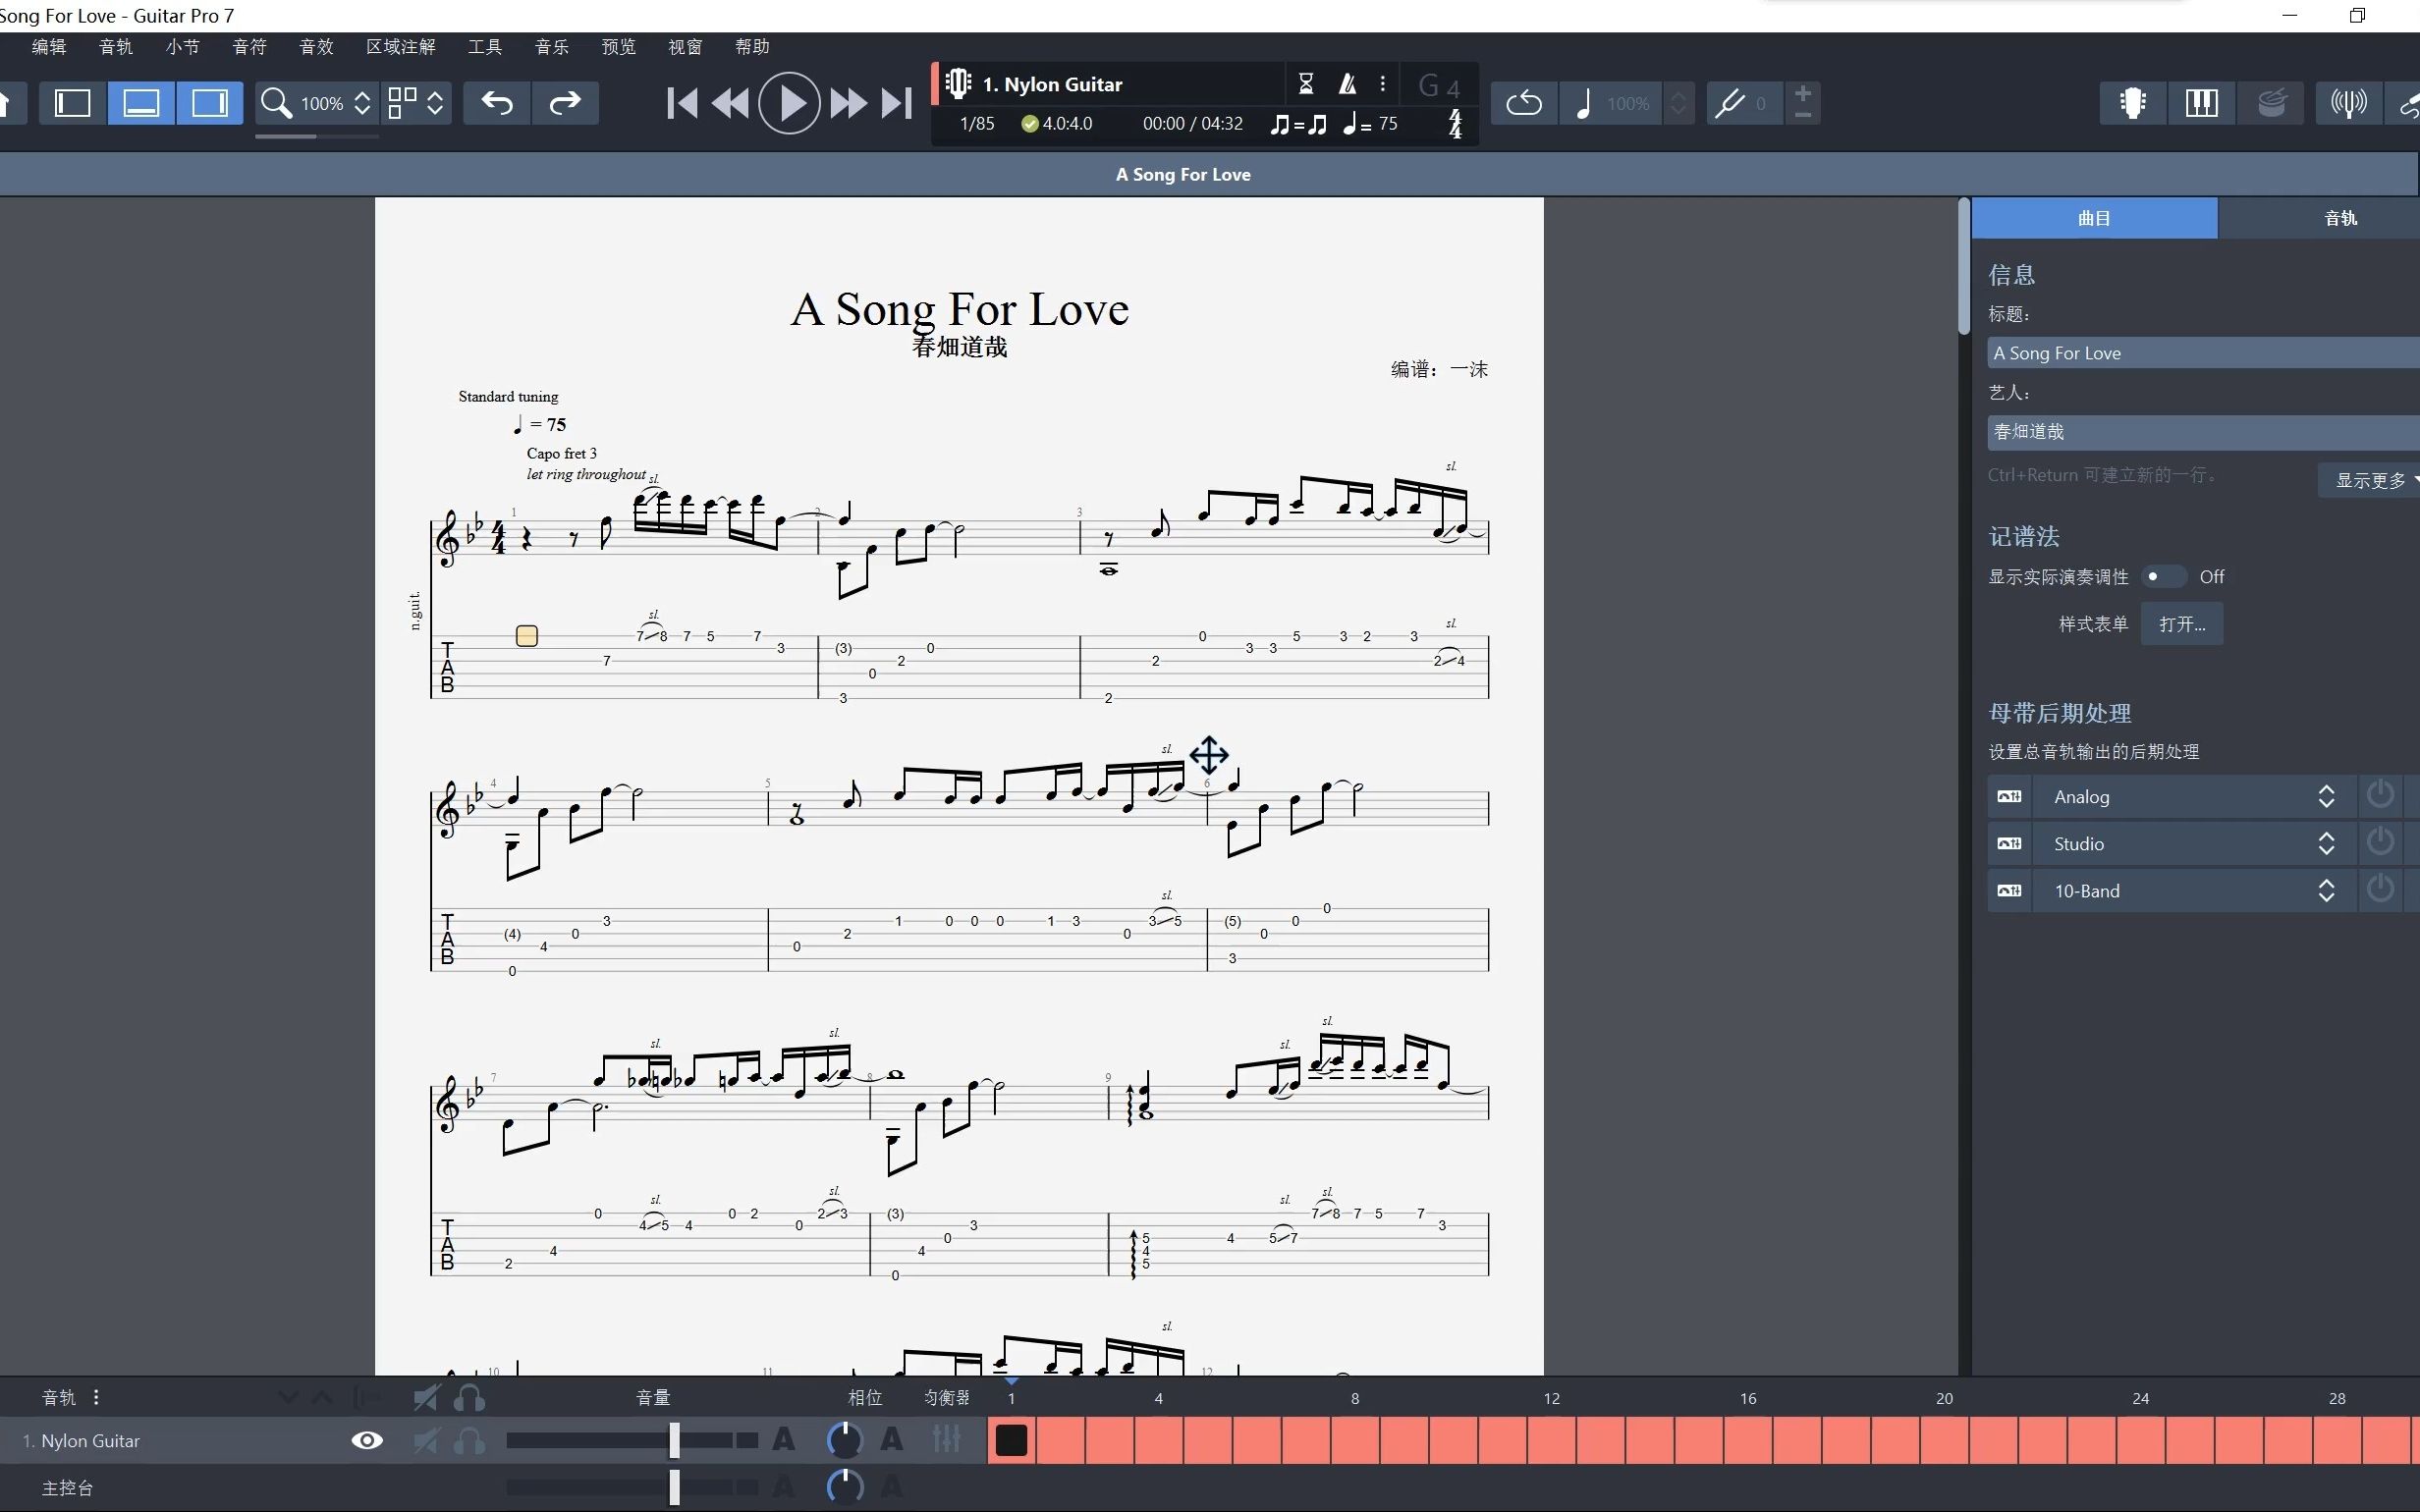This screenshot has width=2420, height=1512.
Task: Toggle the bottom global view panel
Action: (x=141, y=103)
